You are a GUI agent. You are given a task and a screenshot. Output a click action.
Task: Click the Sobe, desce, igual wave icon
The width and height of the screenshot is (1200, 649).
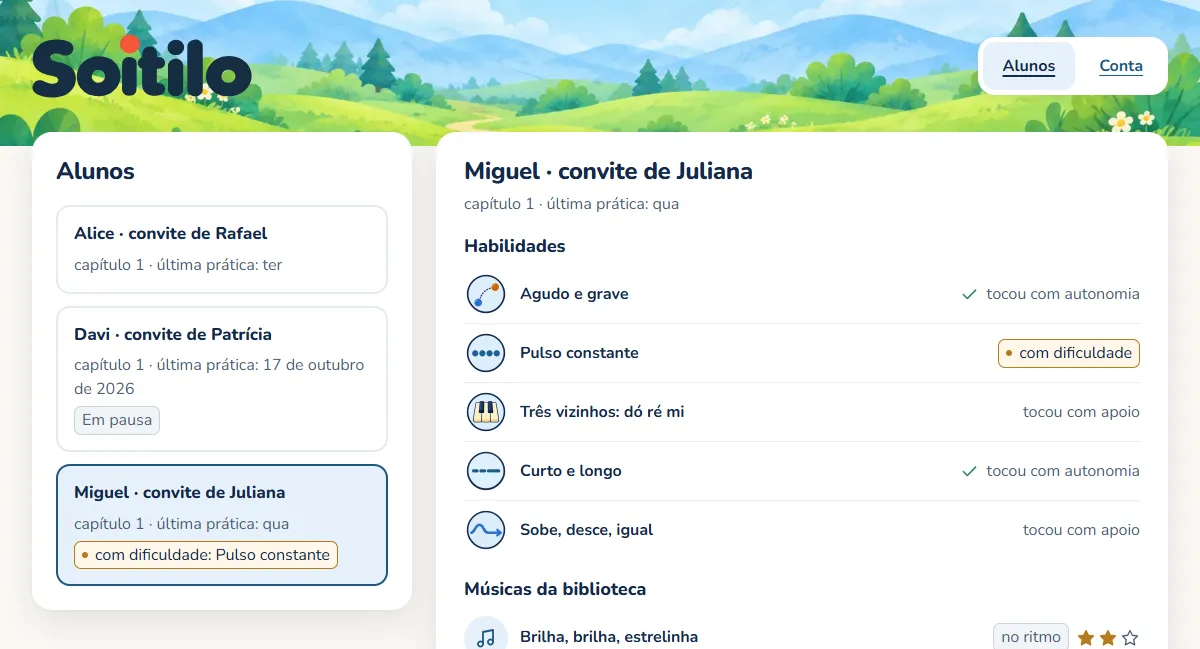coord(486,530)
